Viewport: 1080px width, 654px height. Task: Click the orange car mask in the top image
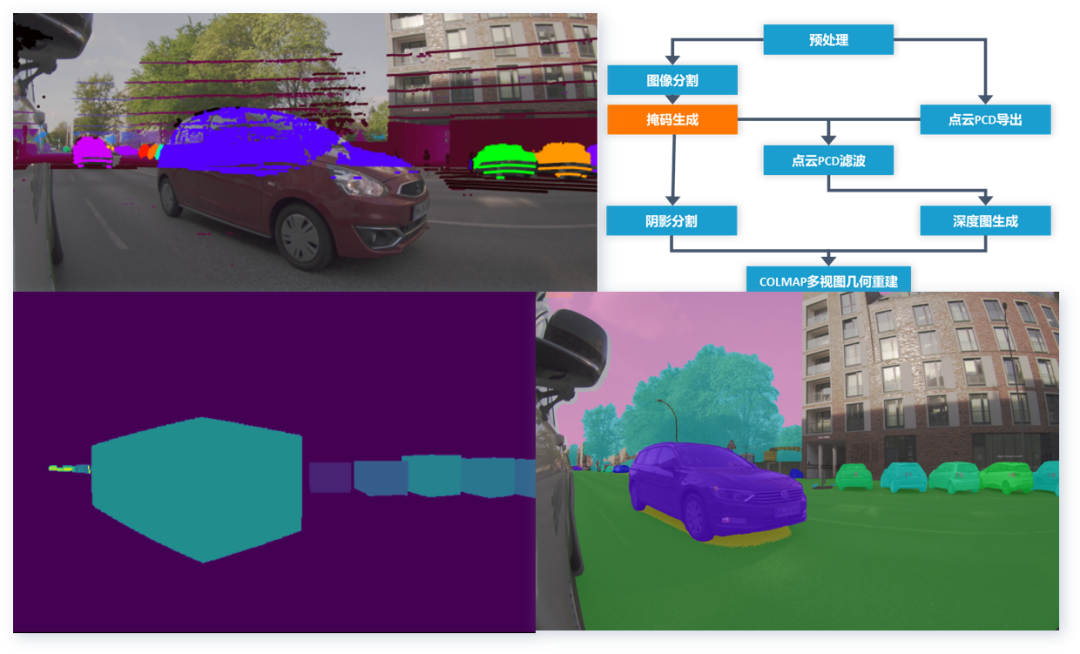pyautogui.click(x=564, y=159)
